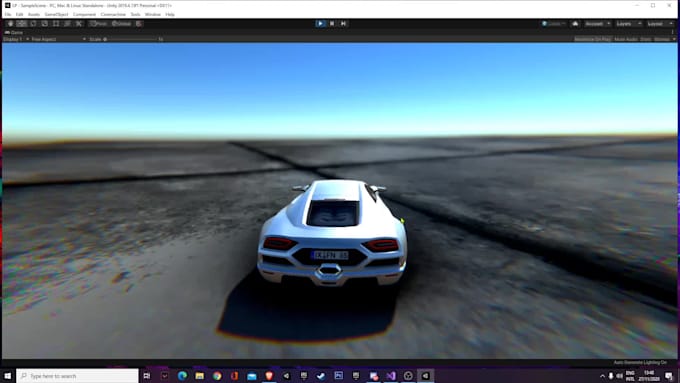Launch Microsoft Edge from taskbar

(182, 376)
